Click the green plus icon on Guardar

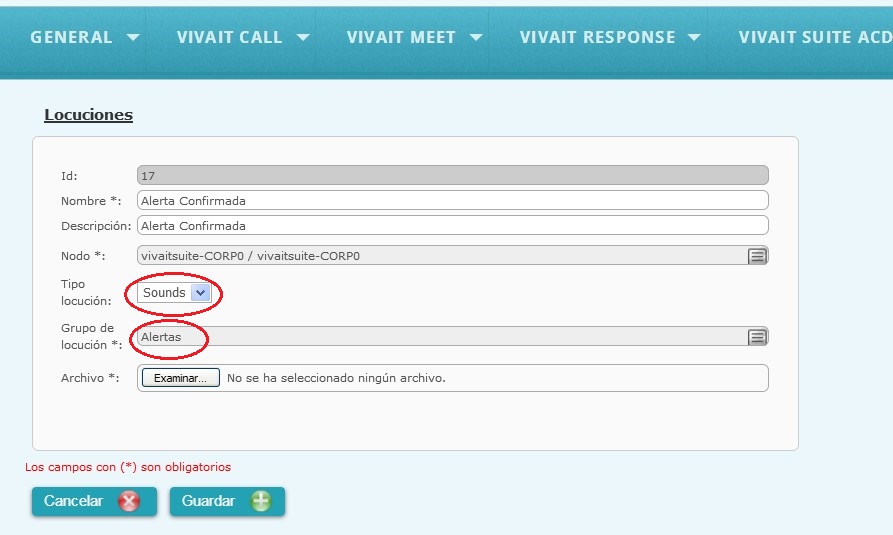point(261,501)
